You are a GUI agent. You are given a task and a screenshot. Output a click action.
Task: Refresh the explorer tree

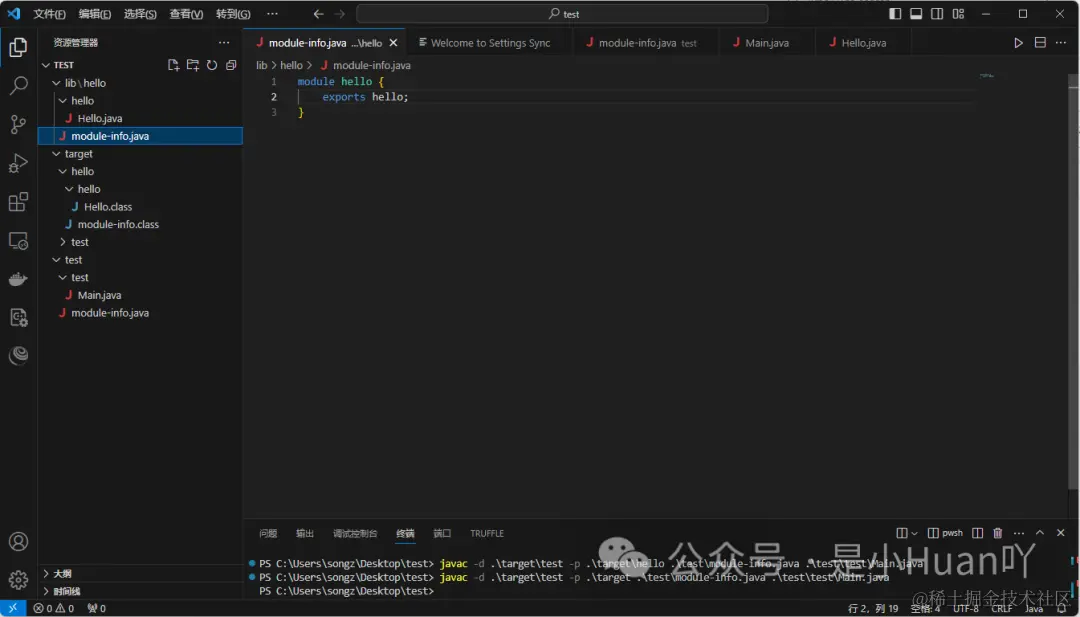(x=212, y=65)
